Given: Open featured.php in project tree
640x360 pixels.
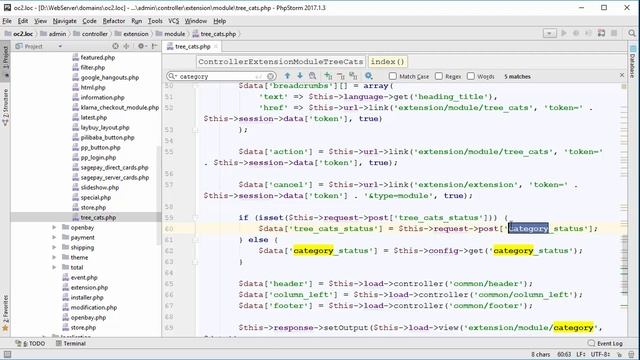Looking at the screenshot, I should pos(93,57).
